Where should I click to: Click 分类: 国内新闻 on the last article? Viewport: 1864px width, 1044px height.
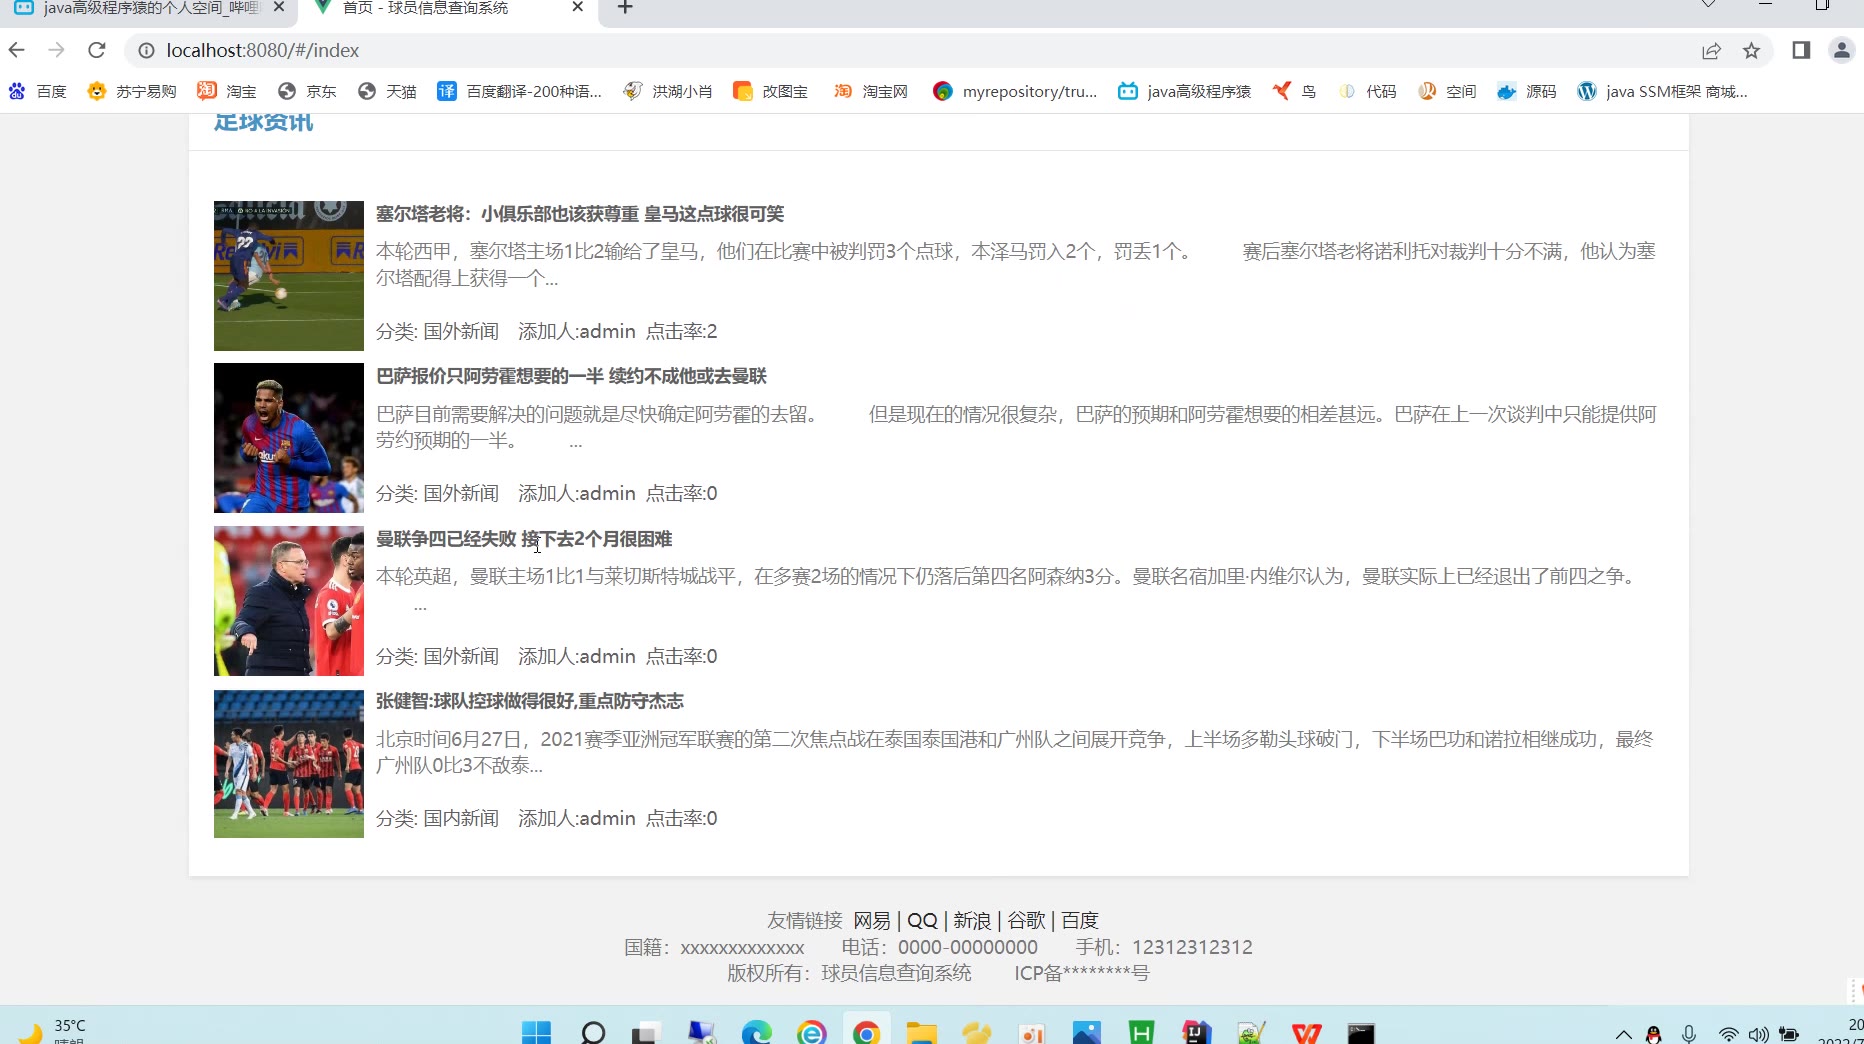coord(437,818)
